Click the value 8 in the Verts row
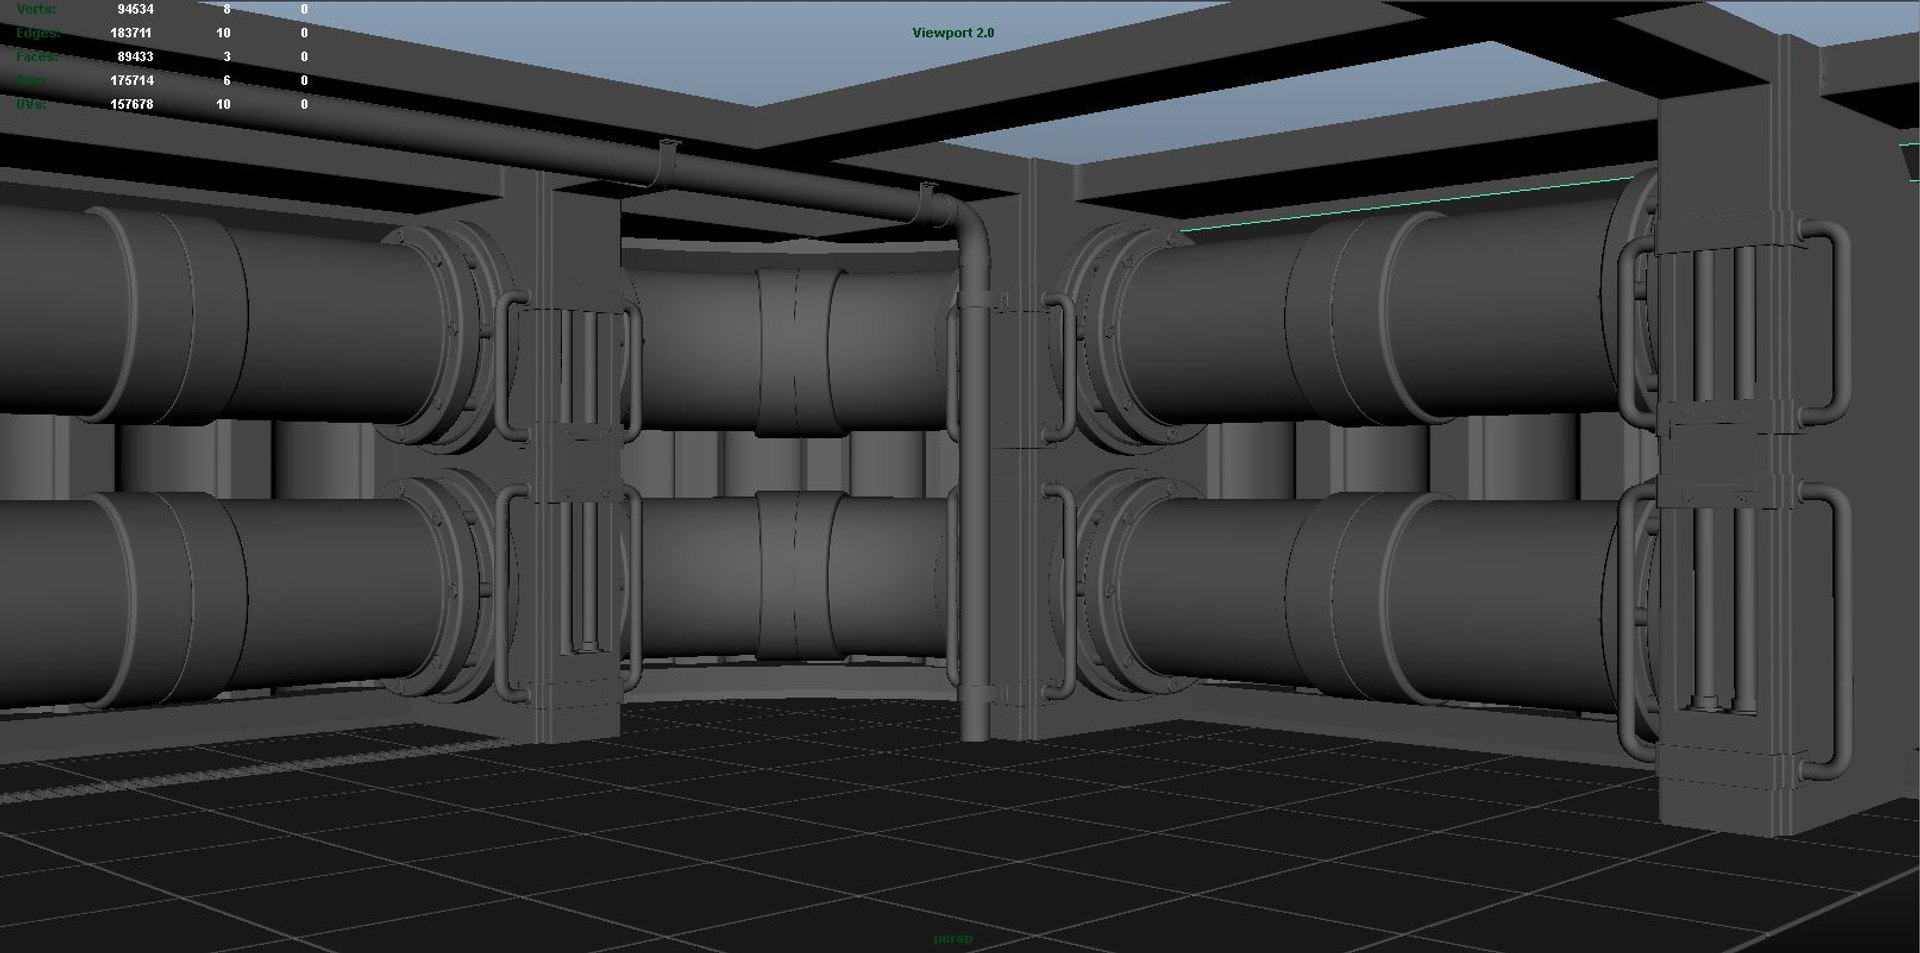This screenshot has height=953, width=1920. [227, 9]
